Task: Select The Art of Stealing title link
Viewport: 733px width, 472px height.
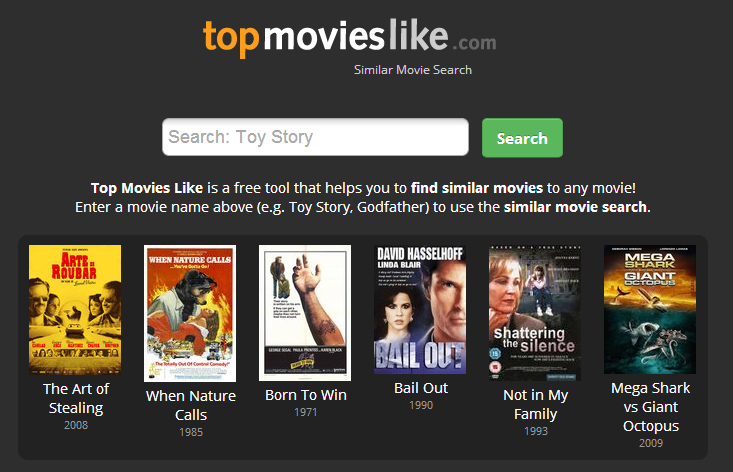Action: point(76,398)
